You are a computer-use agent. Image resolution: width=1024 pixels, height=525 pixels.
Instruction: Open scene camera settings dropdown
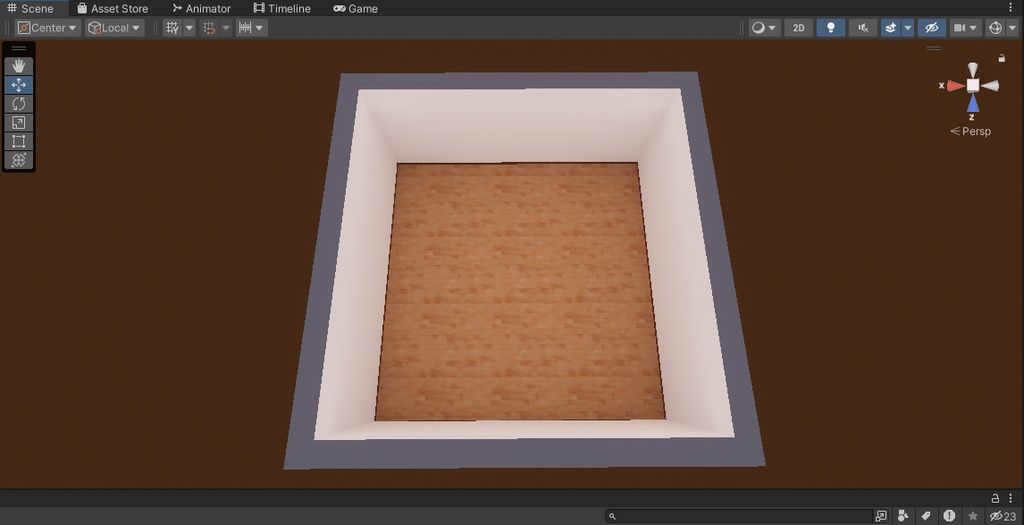point(966,28)
